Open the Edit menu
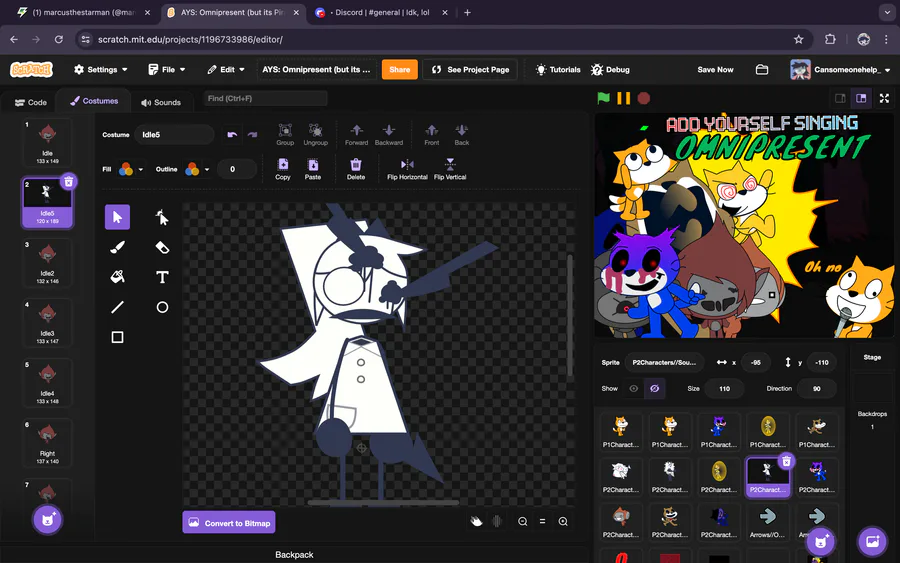The height and width of the screenshot is (563, 900). 226,69
